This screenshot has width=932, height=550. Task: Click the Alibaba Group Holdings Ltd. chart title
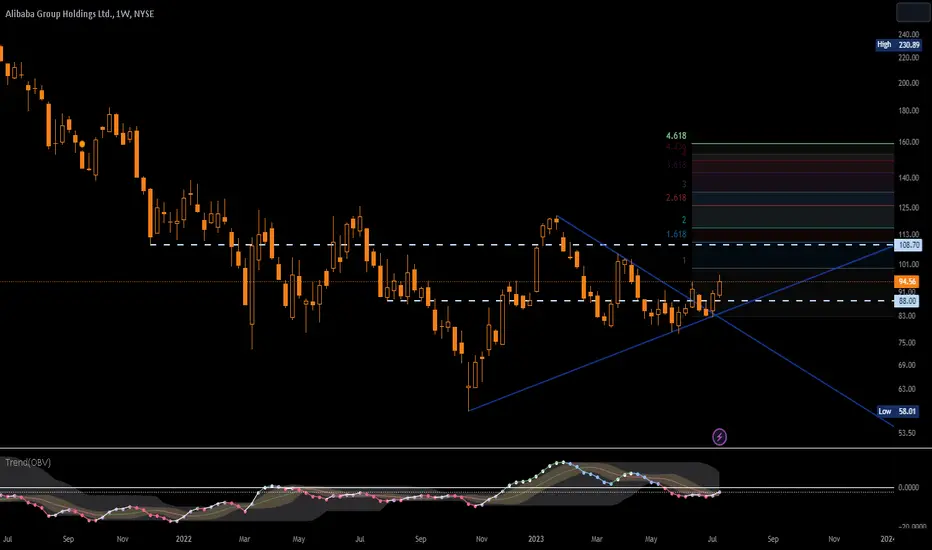80,14
